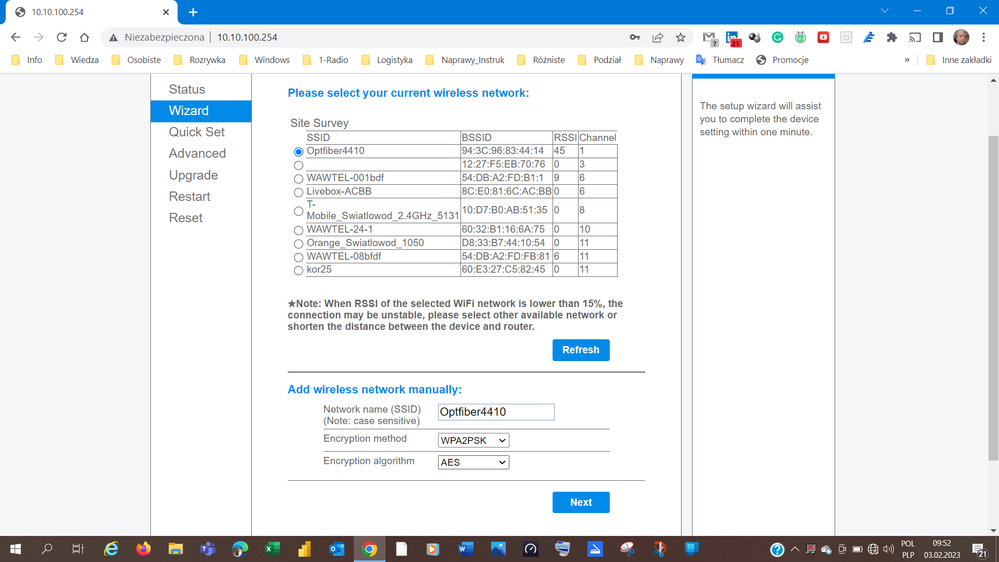The image size is (999, 562).
Task: Open the Grammarly extension icon
Action: [776, 37]
